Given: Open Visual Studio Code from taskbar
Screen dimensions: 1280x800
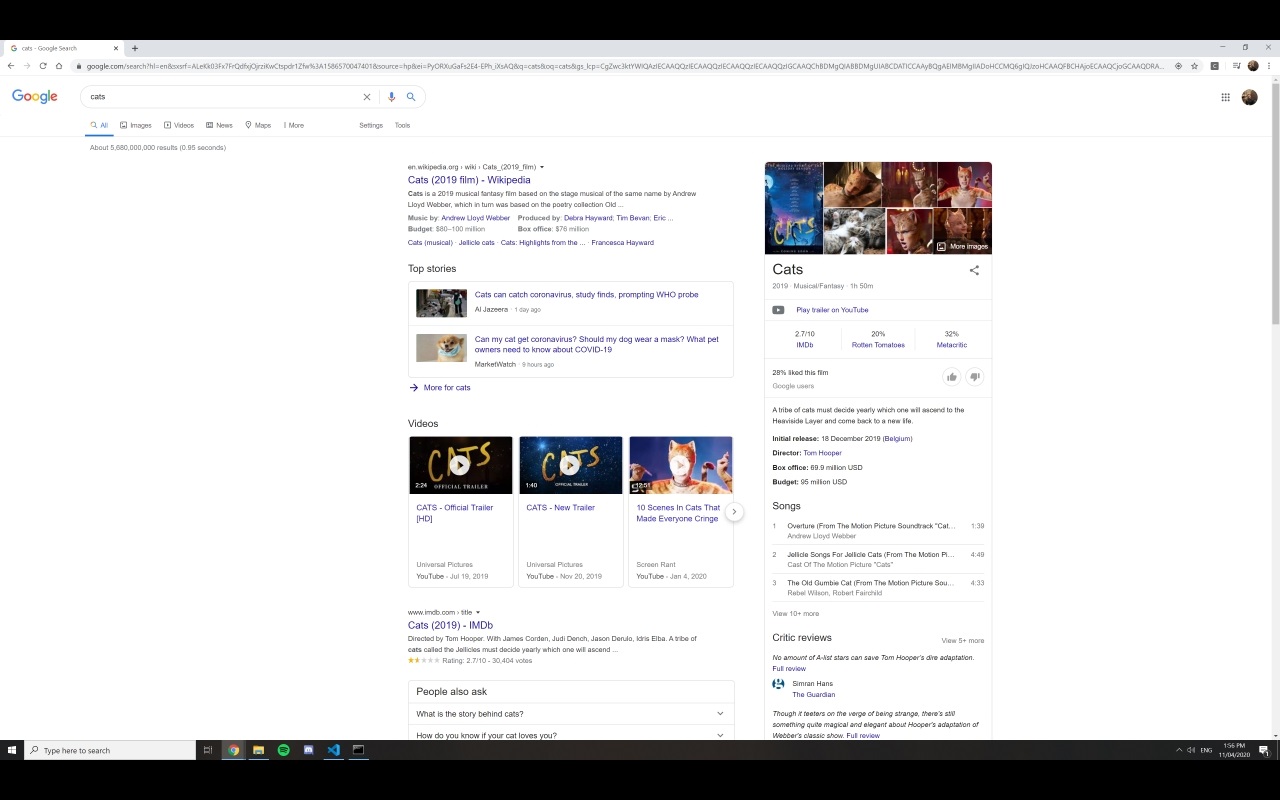Looking at the screenshot, I should coord(333,750).
